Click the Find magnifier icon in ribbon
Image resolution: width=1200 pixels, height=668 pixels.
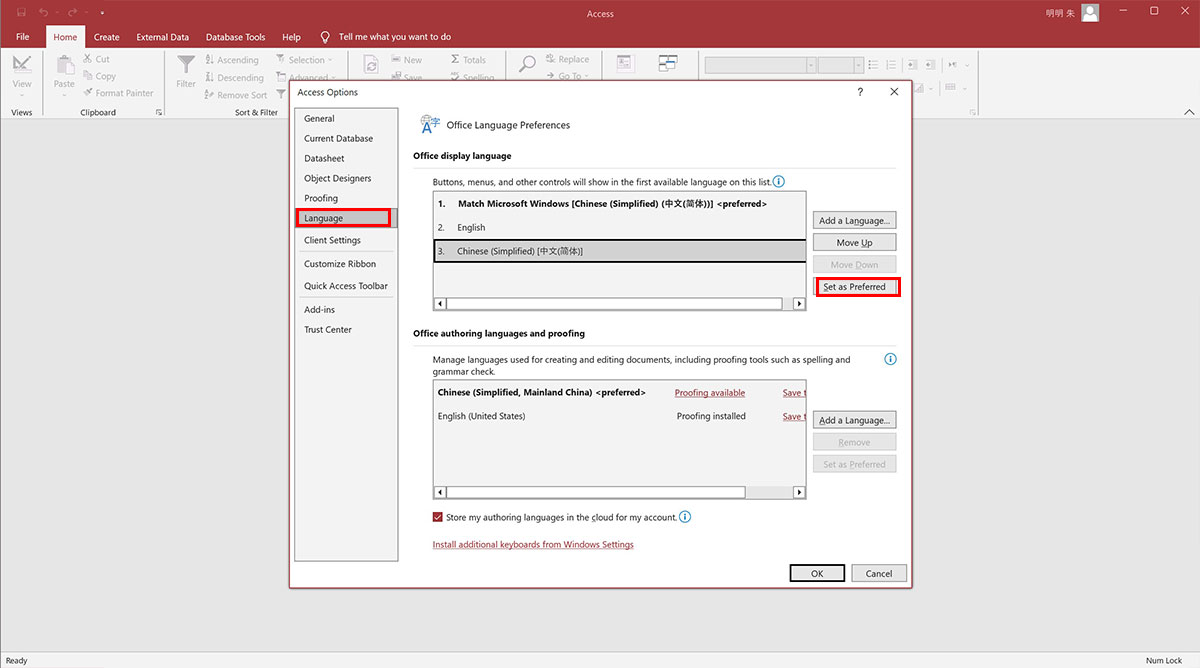point(528,63)
